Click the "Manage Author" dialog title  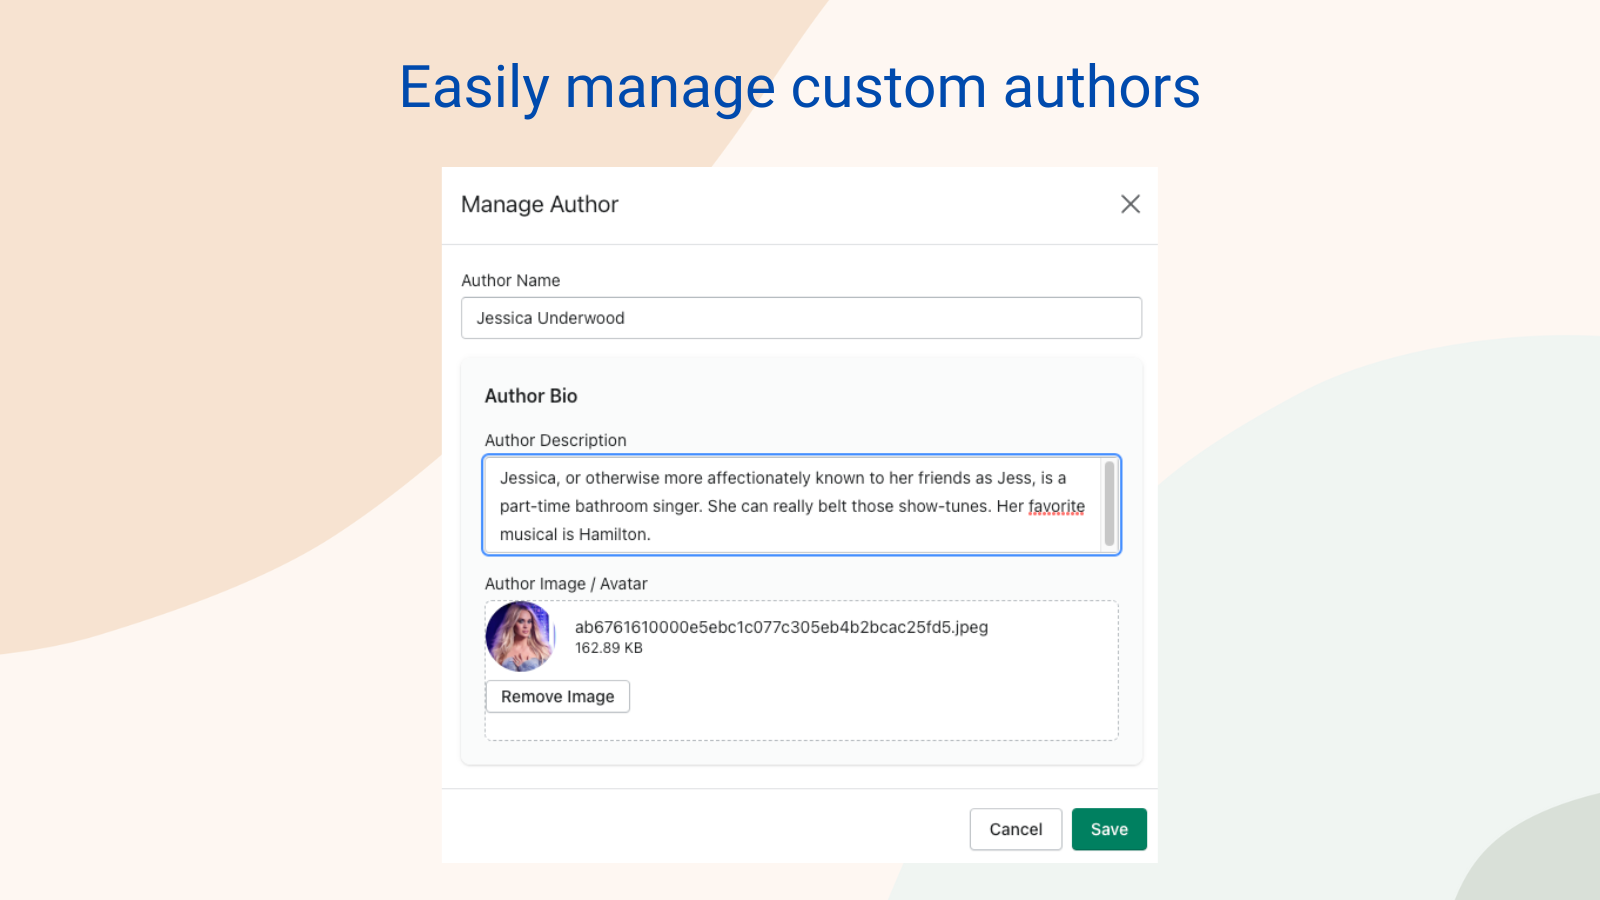click(539, 204)
